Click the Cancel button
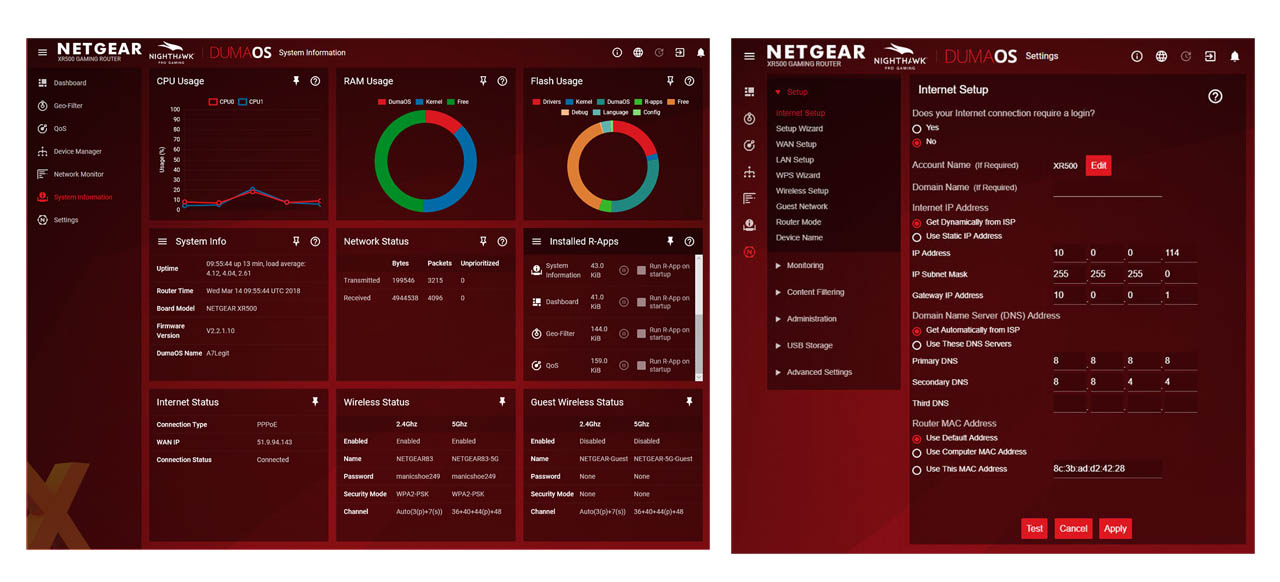The image size is (1280, 582). pos(1073,528)
